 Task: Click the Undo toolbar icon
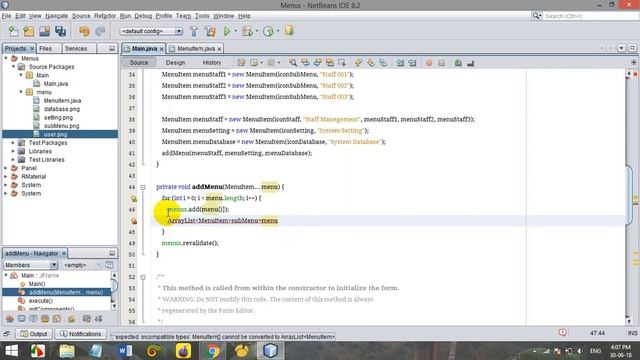(84, 31)
